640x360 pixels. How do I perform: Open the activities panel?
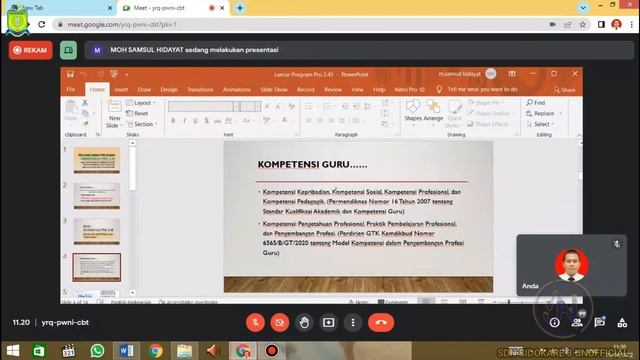tap(622, 322)
